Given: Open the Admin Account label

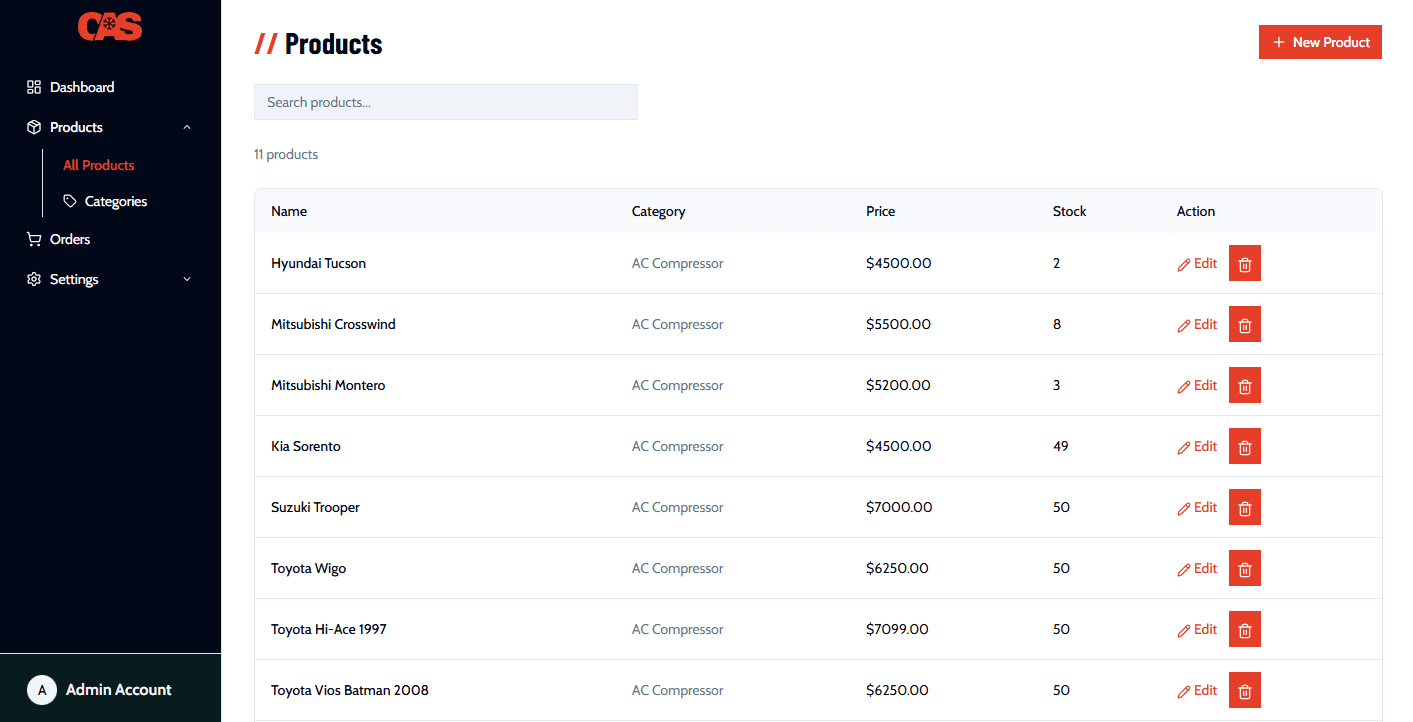Looking at the screenshot, I should point(119,690).
